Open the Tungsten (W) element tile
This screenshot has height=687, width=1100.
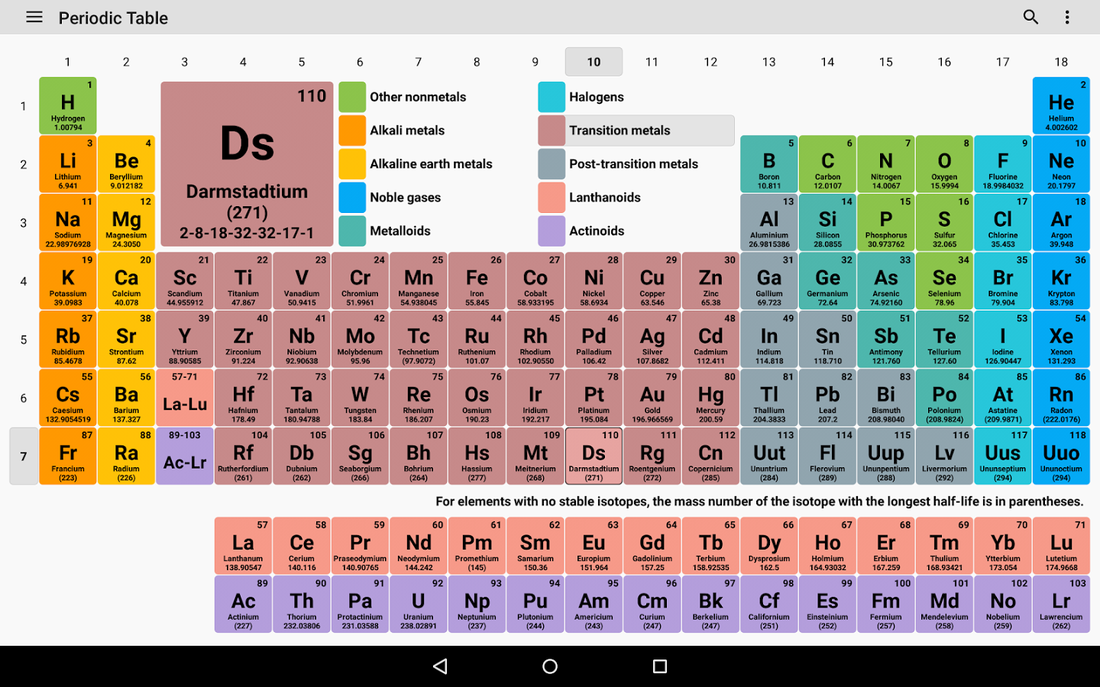click(x=360, y=398)
